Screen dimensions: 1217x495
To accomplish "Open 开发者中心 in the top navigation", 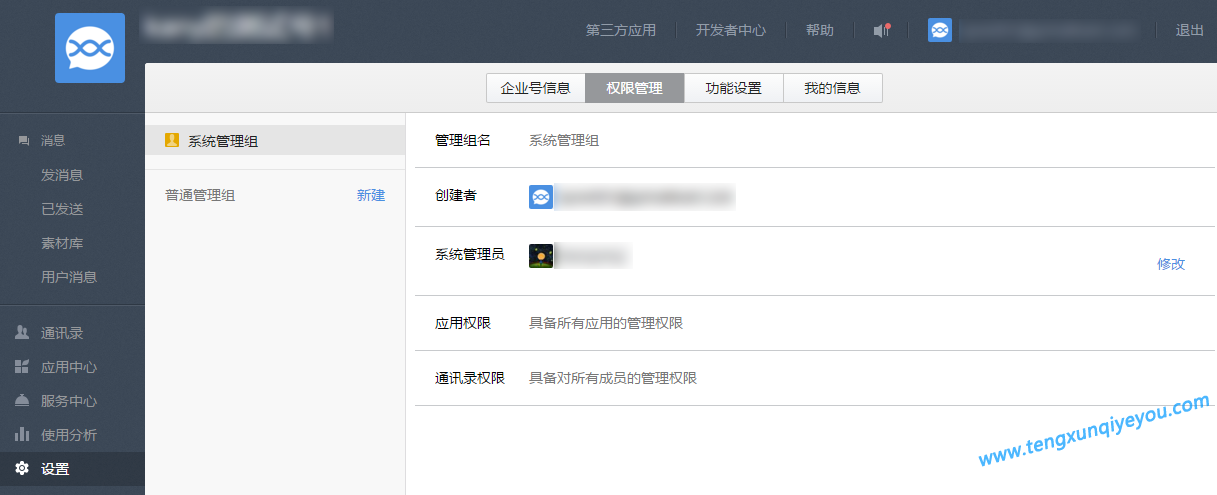I will coord(731,30).
